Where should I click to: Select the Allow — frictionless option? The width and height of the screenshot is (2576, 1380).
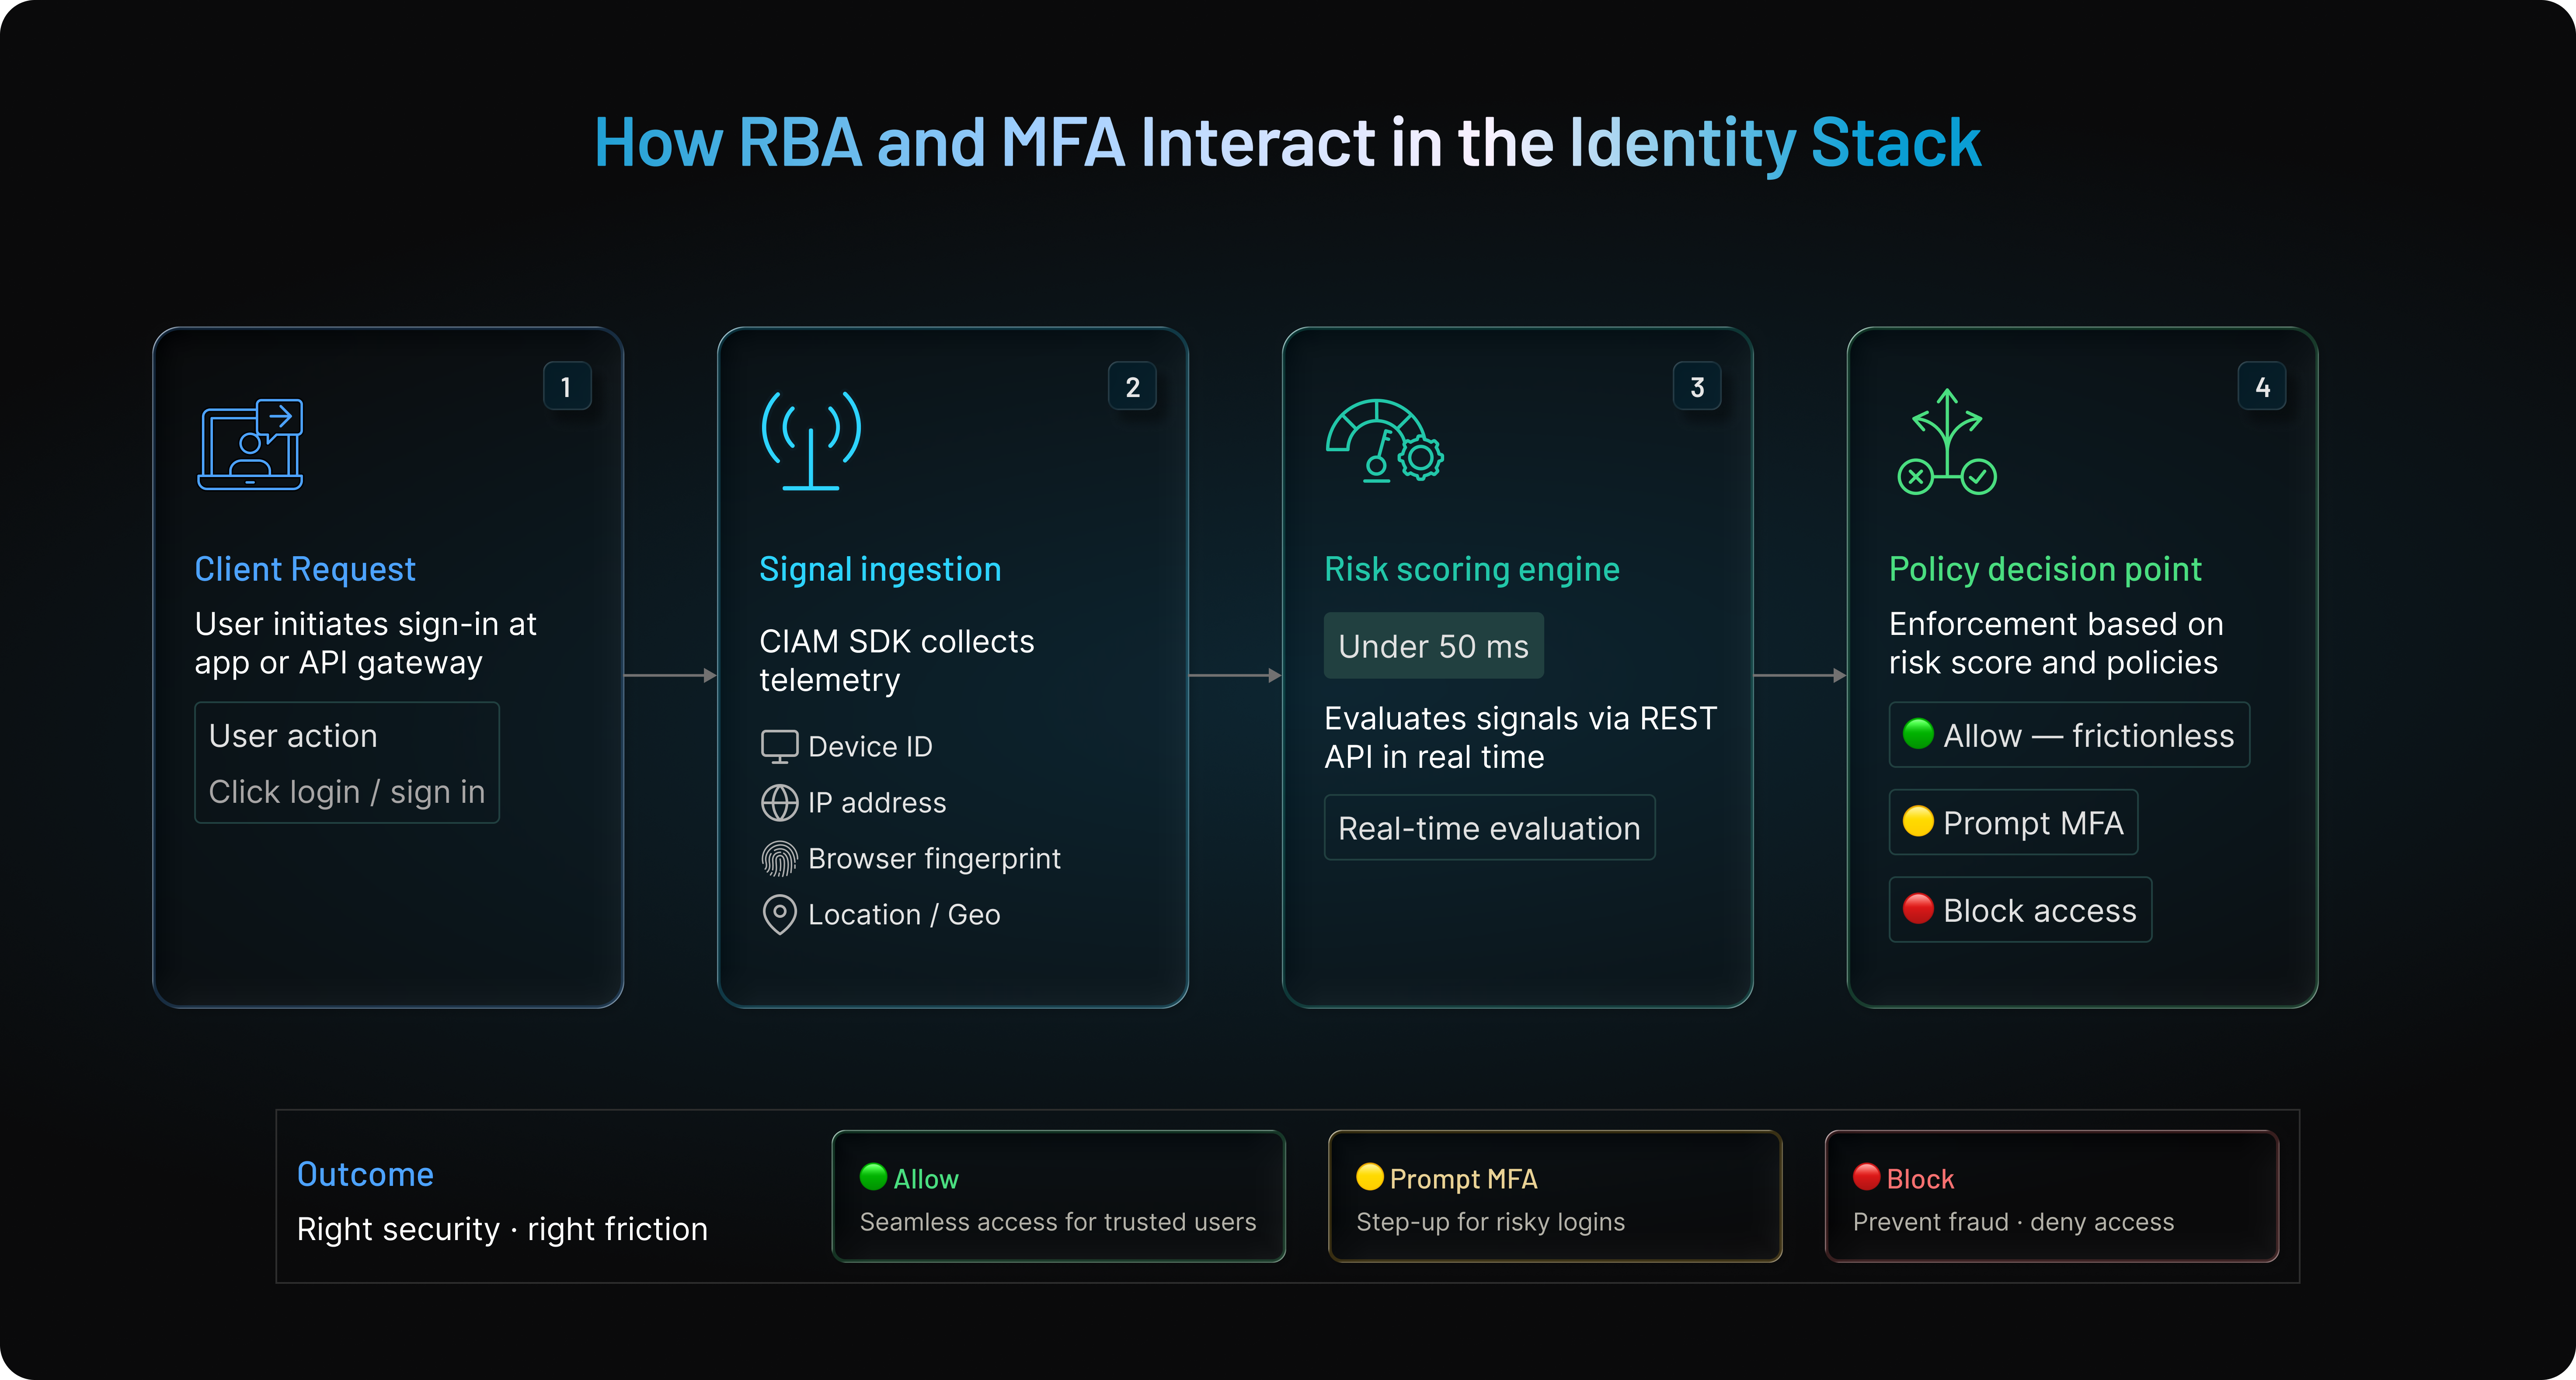[2069, 735]
